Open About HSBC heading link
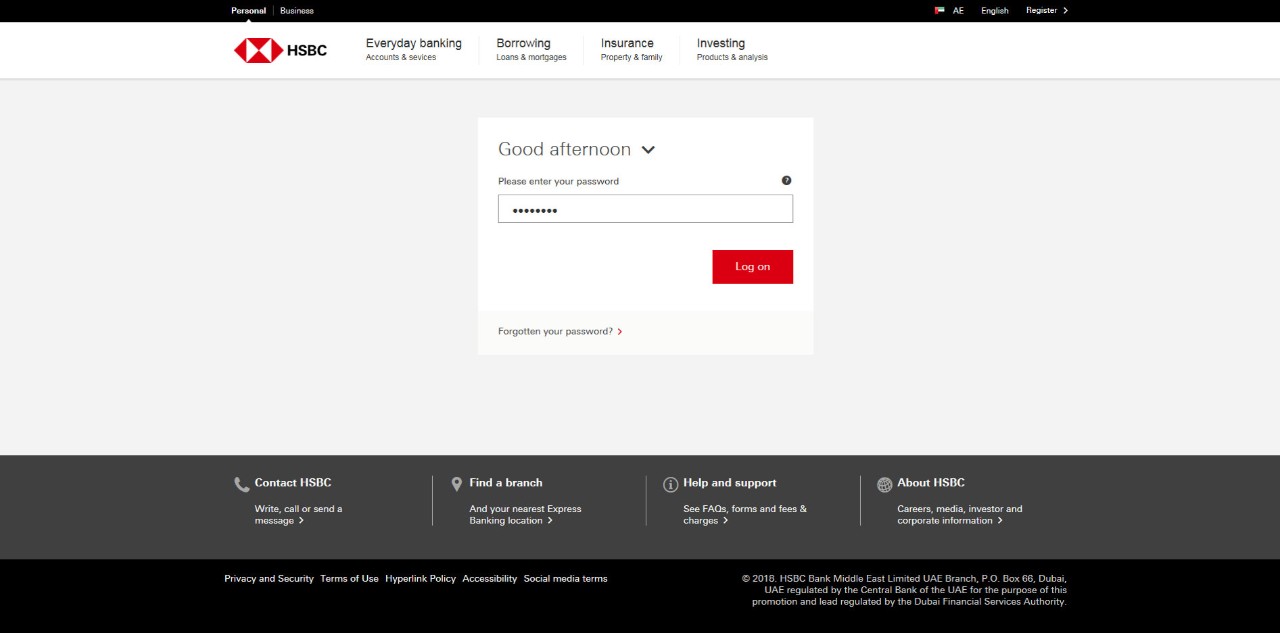Image resolution: width=1280 pixels, height=633 pixels. point(931,483)
